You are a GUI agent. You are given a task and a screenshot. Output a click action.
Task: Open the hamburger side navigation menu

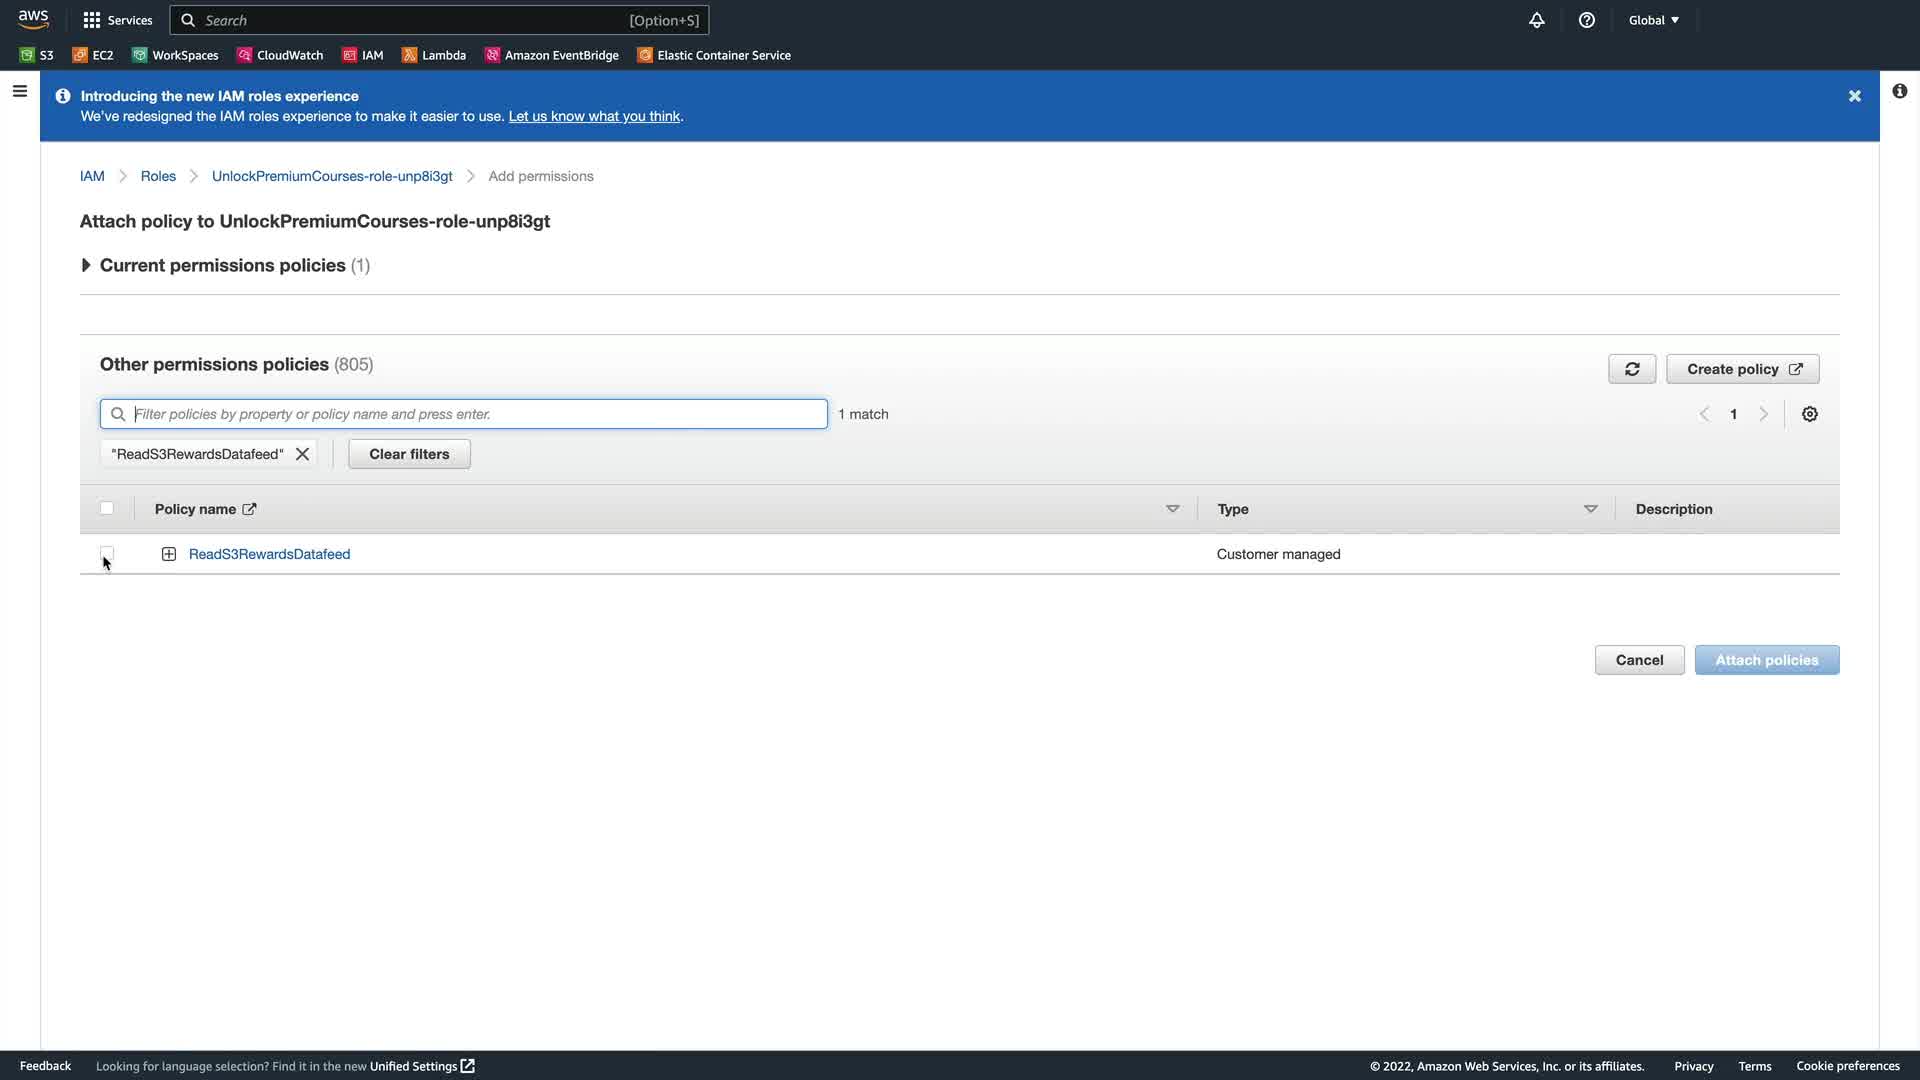pos(19,92)
